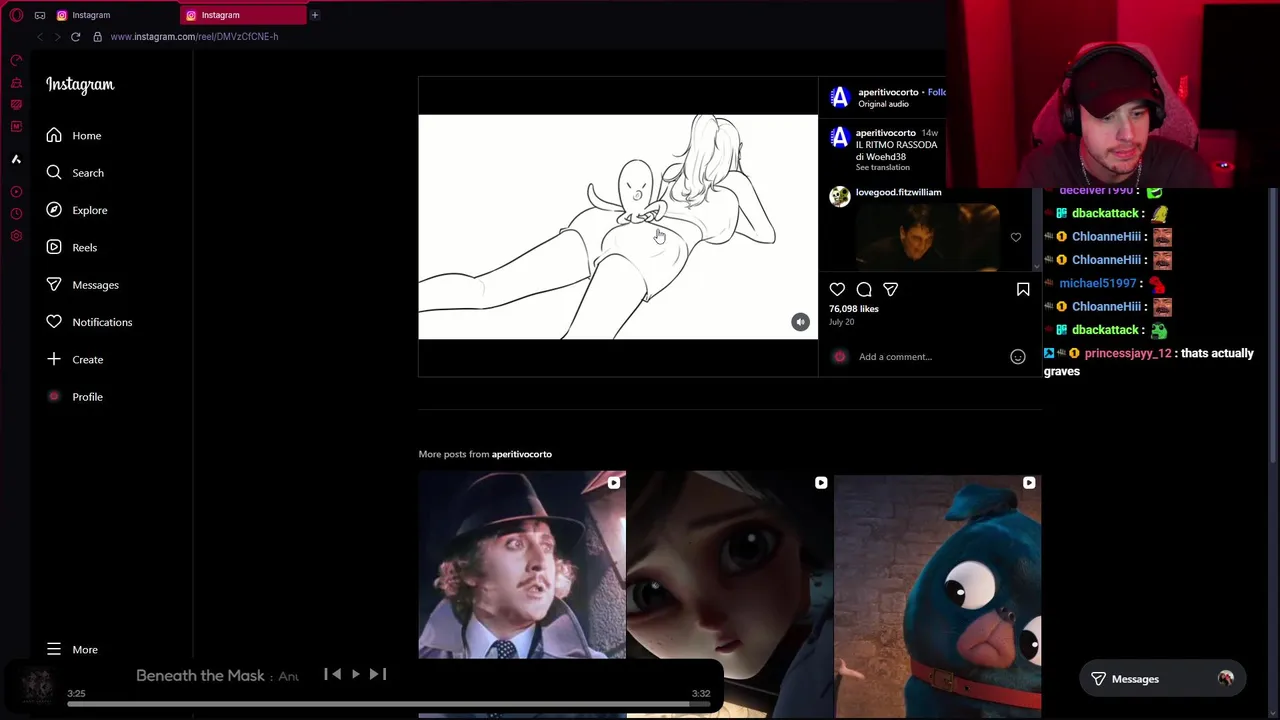1280x720 pixels.
Task: Open the Explore page
Action: coord(76,210)
